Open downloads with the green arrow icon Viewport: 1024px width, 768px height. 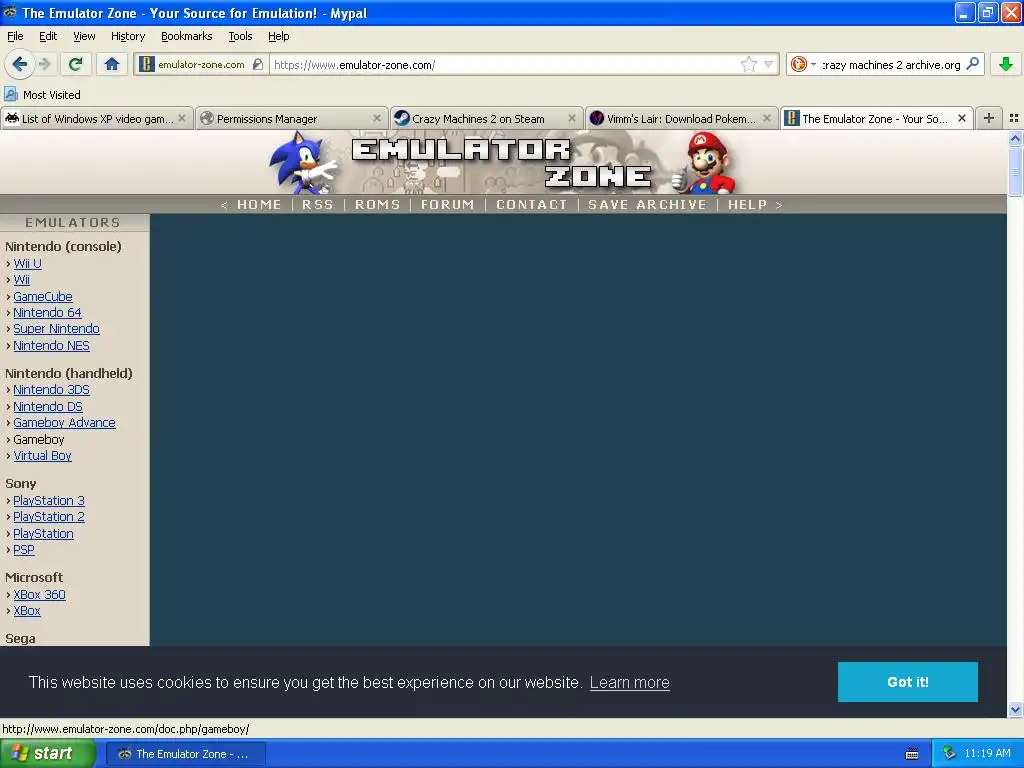tap(1006, 64)
